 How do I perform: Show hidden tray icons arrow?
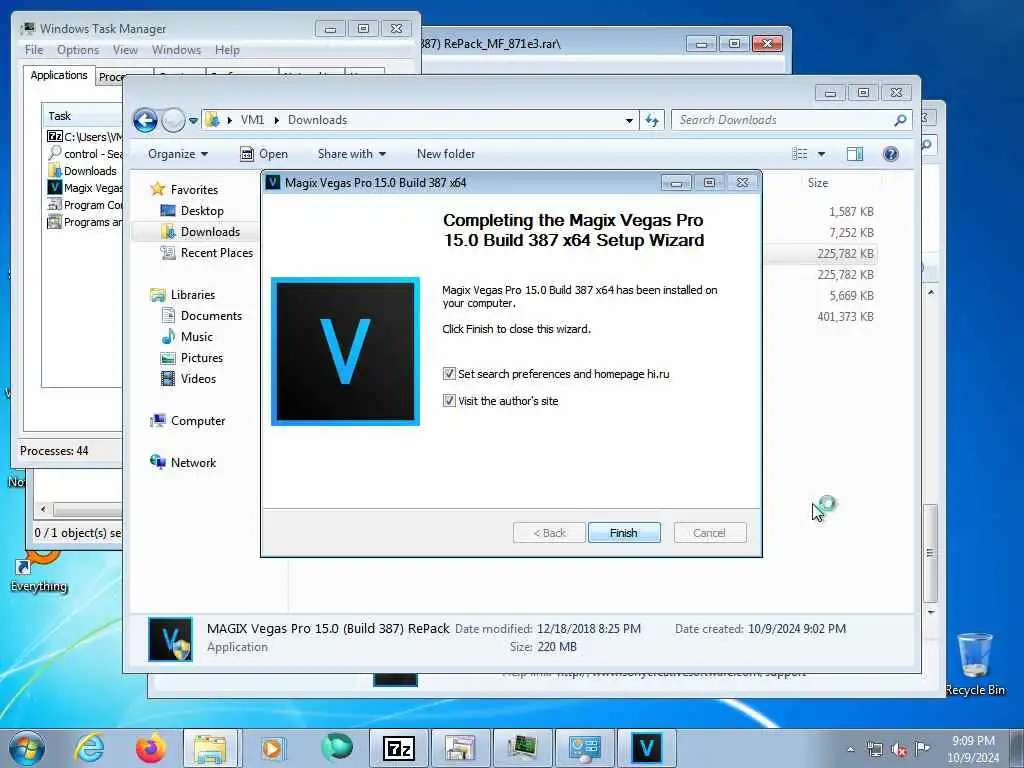850,749
